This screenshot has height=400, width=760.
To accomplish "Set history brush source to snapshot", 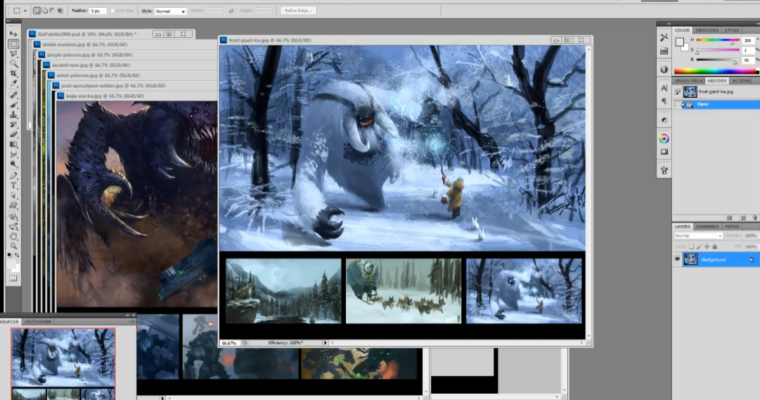I will point(677,92).
